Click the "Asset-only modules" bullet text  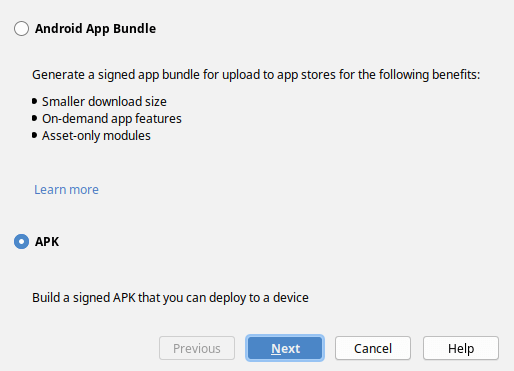coord(96,136)
